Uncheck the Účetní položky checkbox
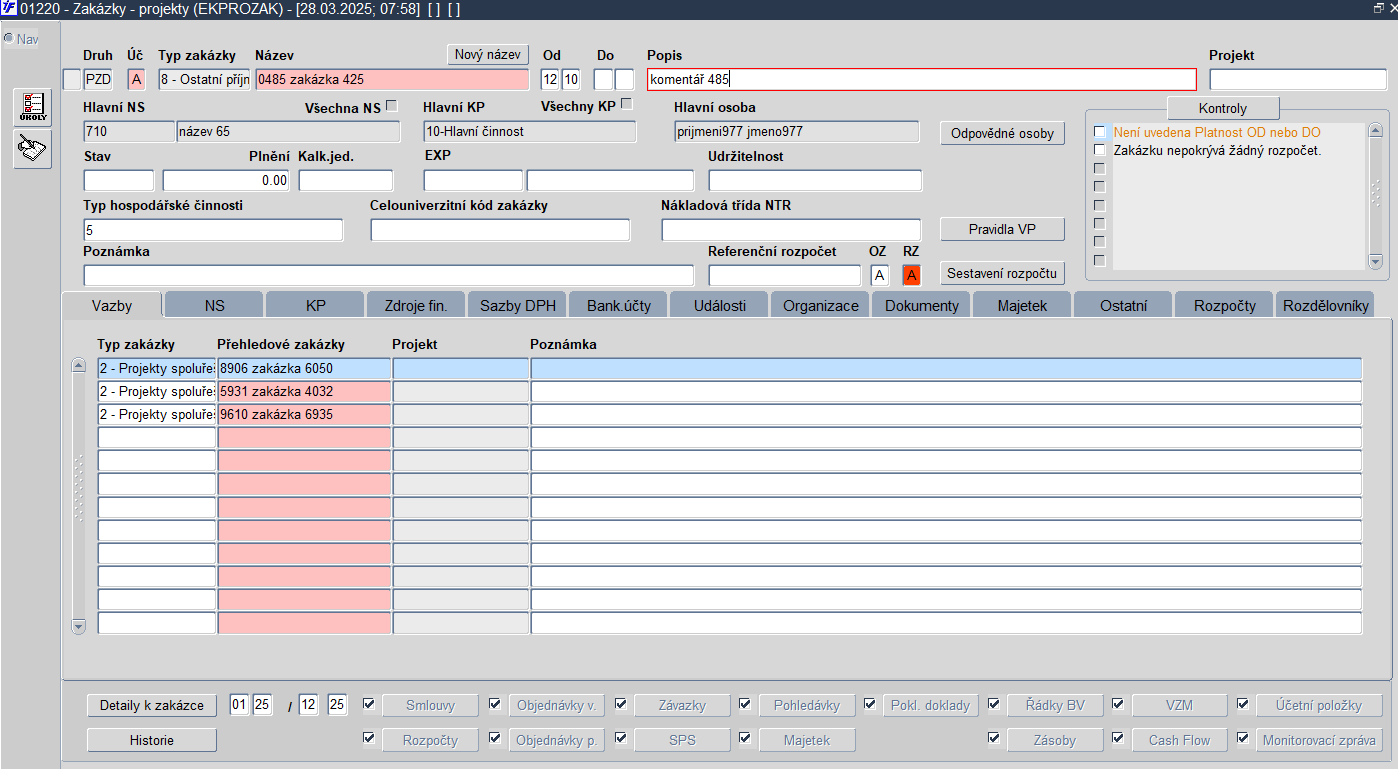The width and height of the screenshot is (1398, 769). click(x=1243, y=704)
